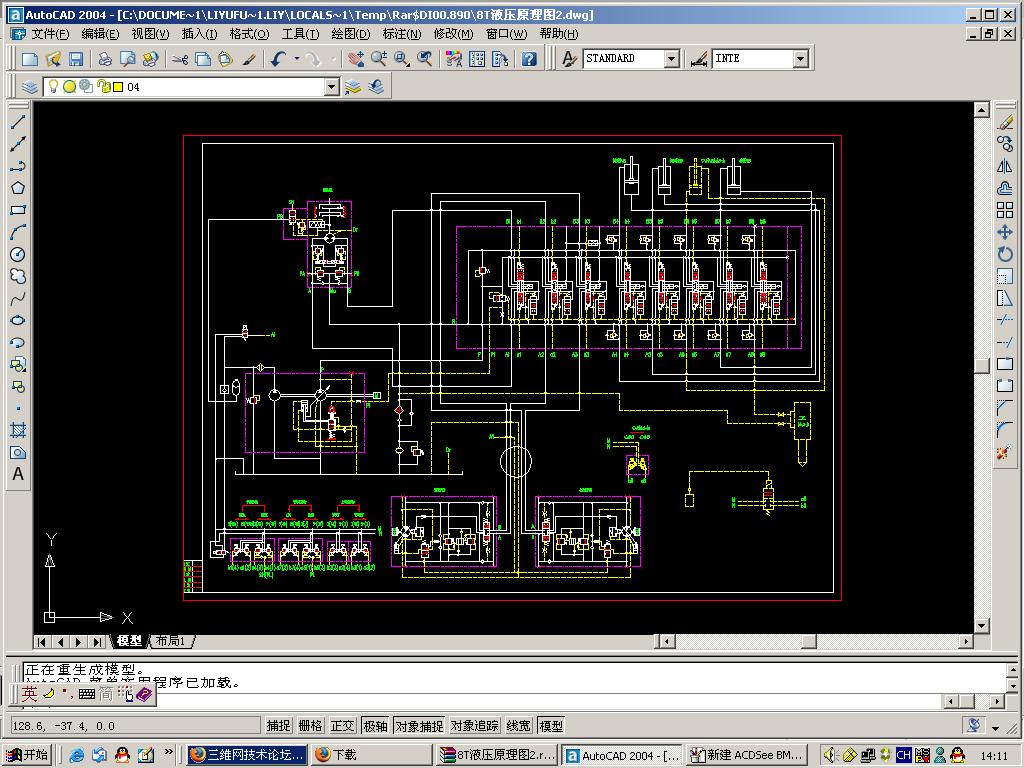Screen dimensions: 1024x768
Task: Click the drawing's vertical scroll down arrow
Action: [981, 626]
